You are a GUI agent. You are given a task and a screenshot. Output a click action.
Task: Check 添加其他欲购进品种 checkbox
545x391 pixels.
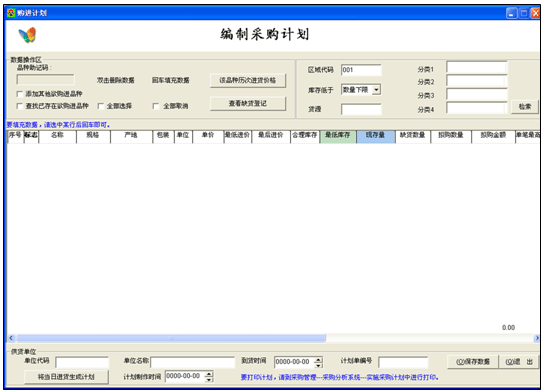pyautogui.click(x=20, y=94)
